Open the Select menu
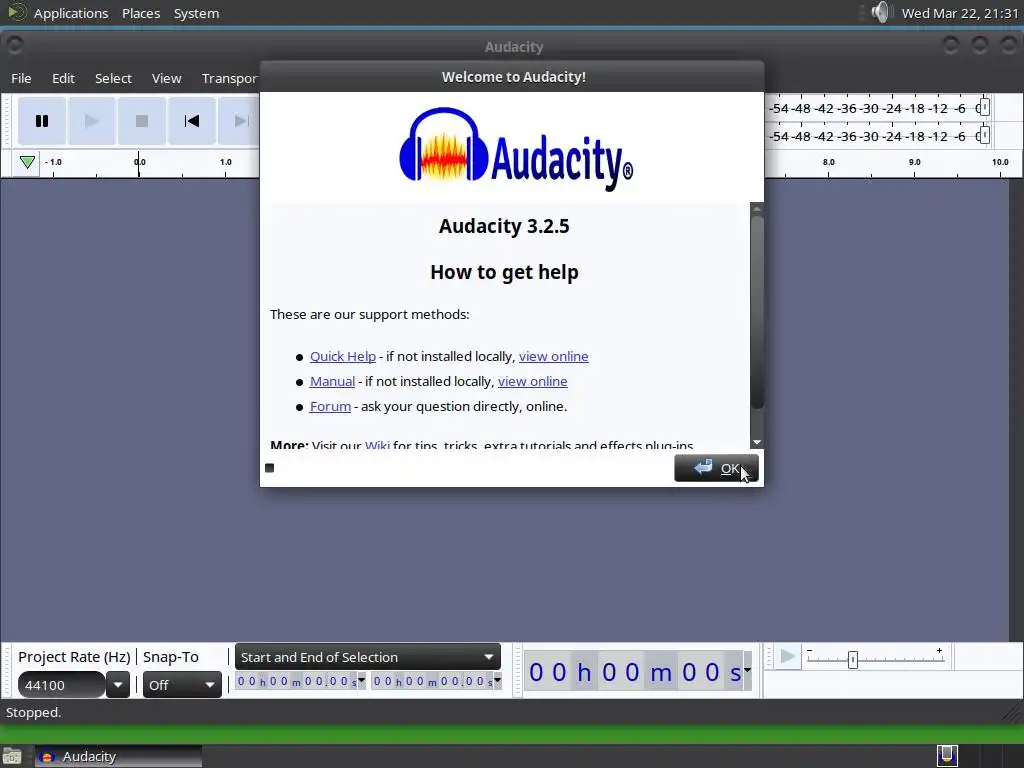 (113, 78)
